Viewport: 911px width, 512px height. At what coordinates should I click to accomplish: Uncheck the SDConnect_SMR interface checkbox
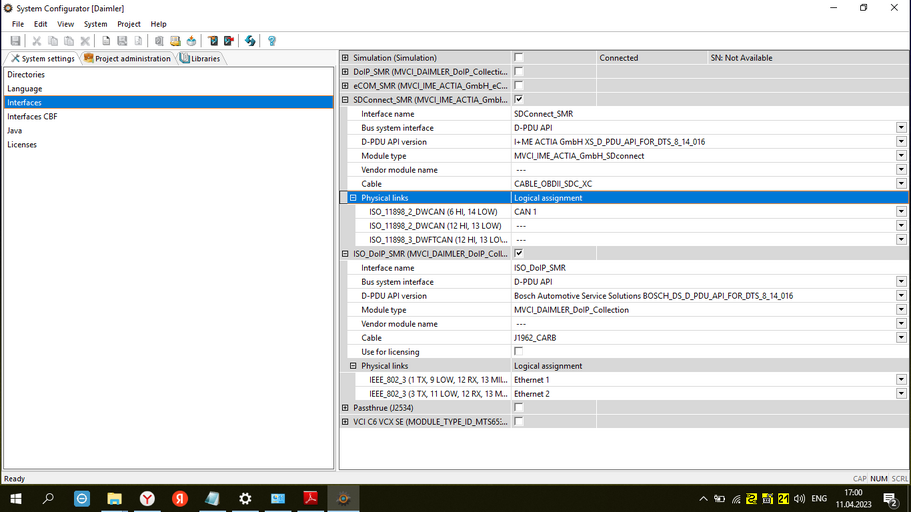518,99
